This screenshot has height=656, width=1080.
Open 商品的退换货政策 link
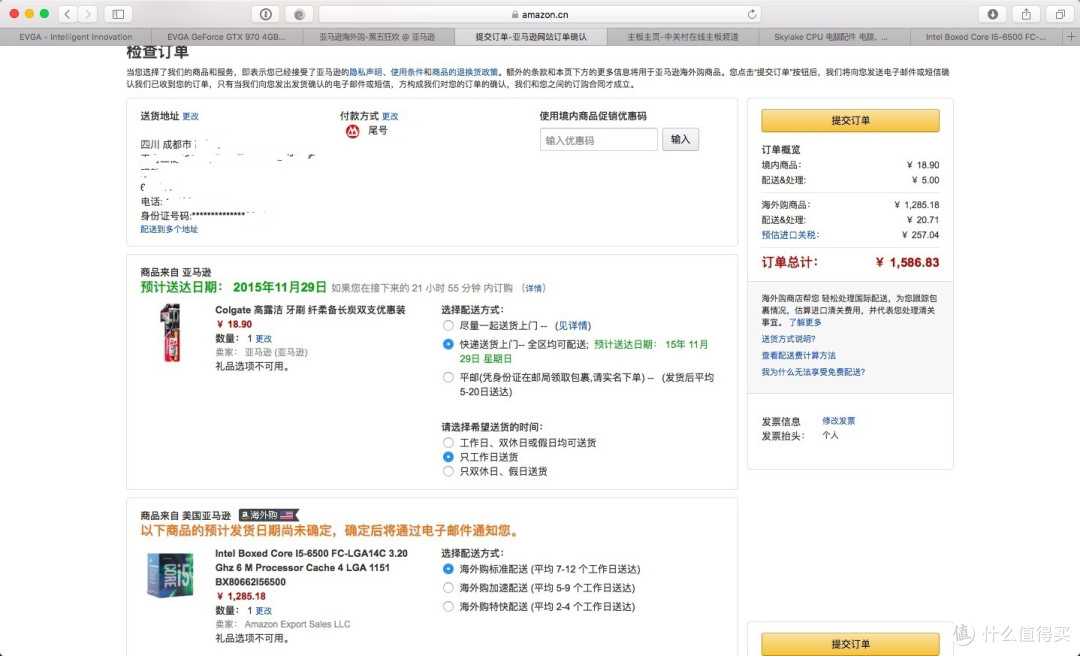point(464,72)
